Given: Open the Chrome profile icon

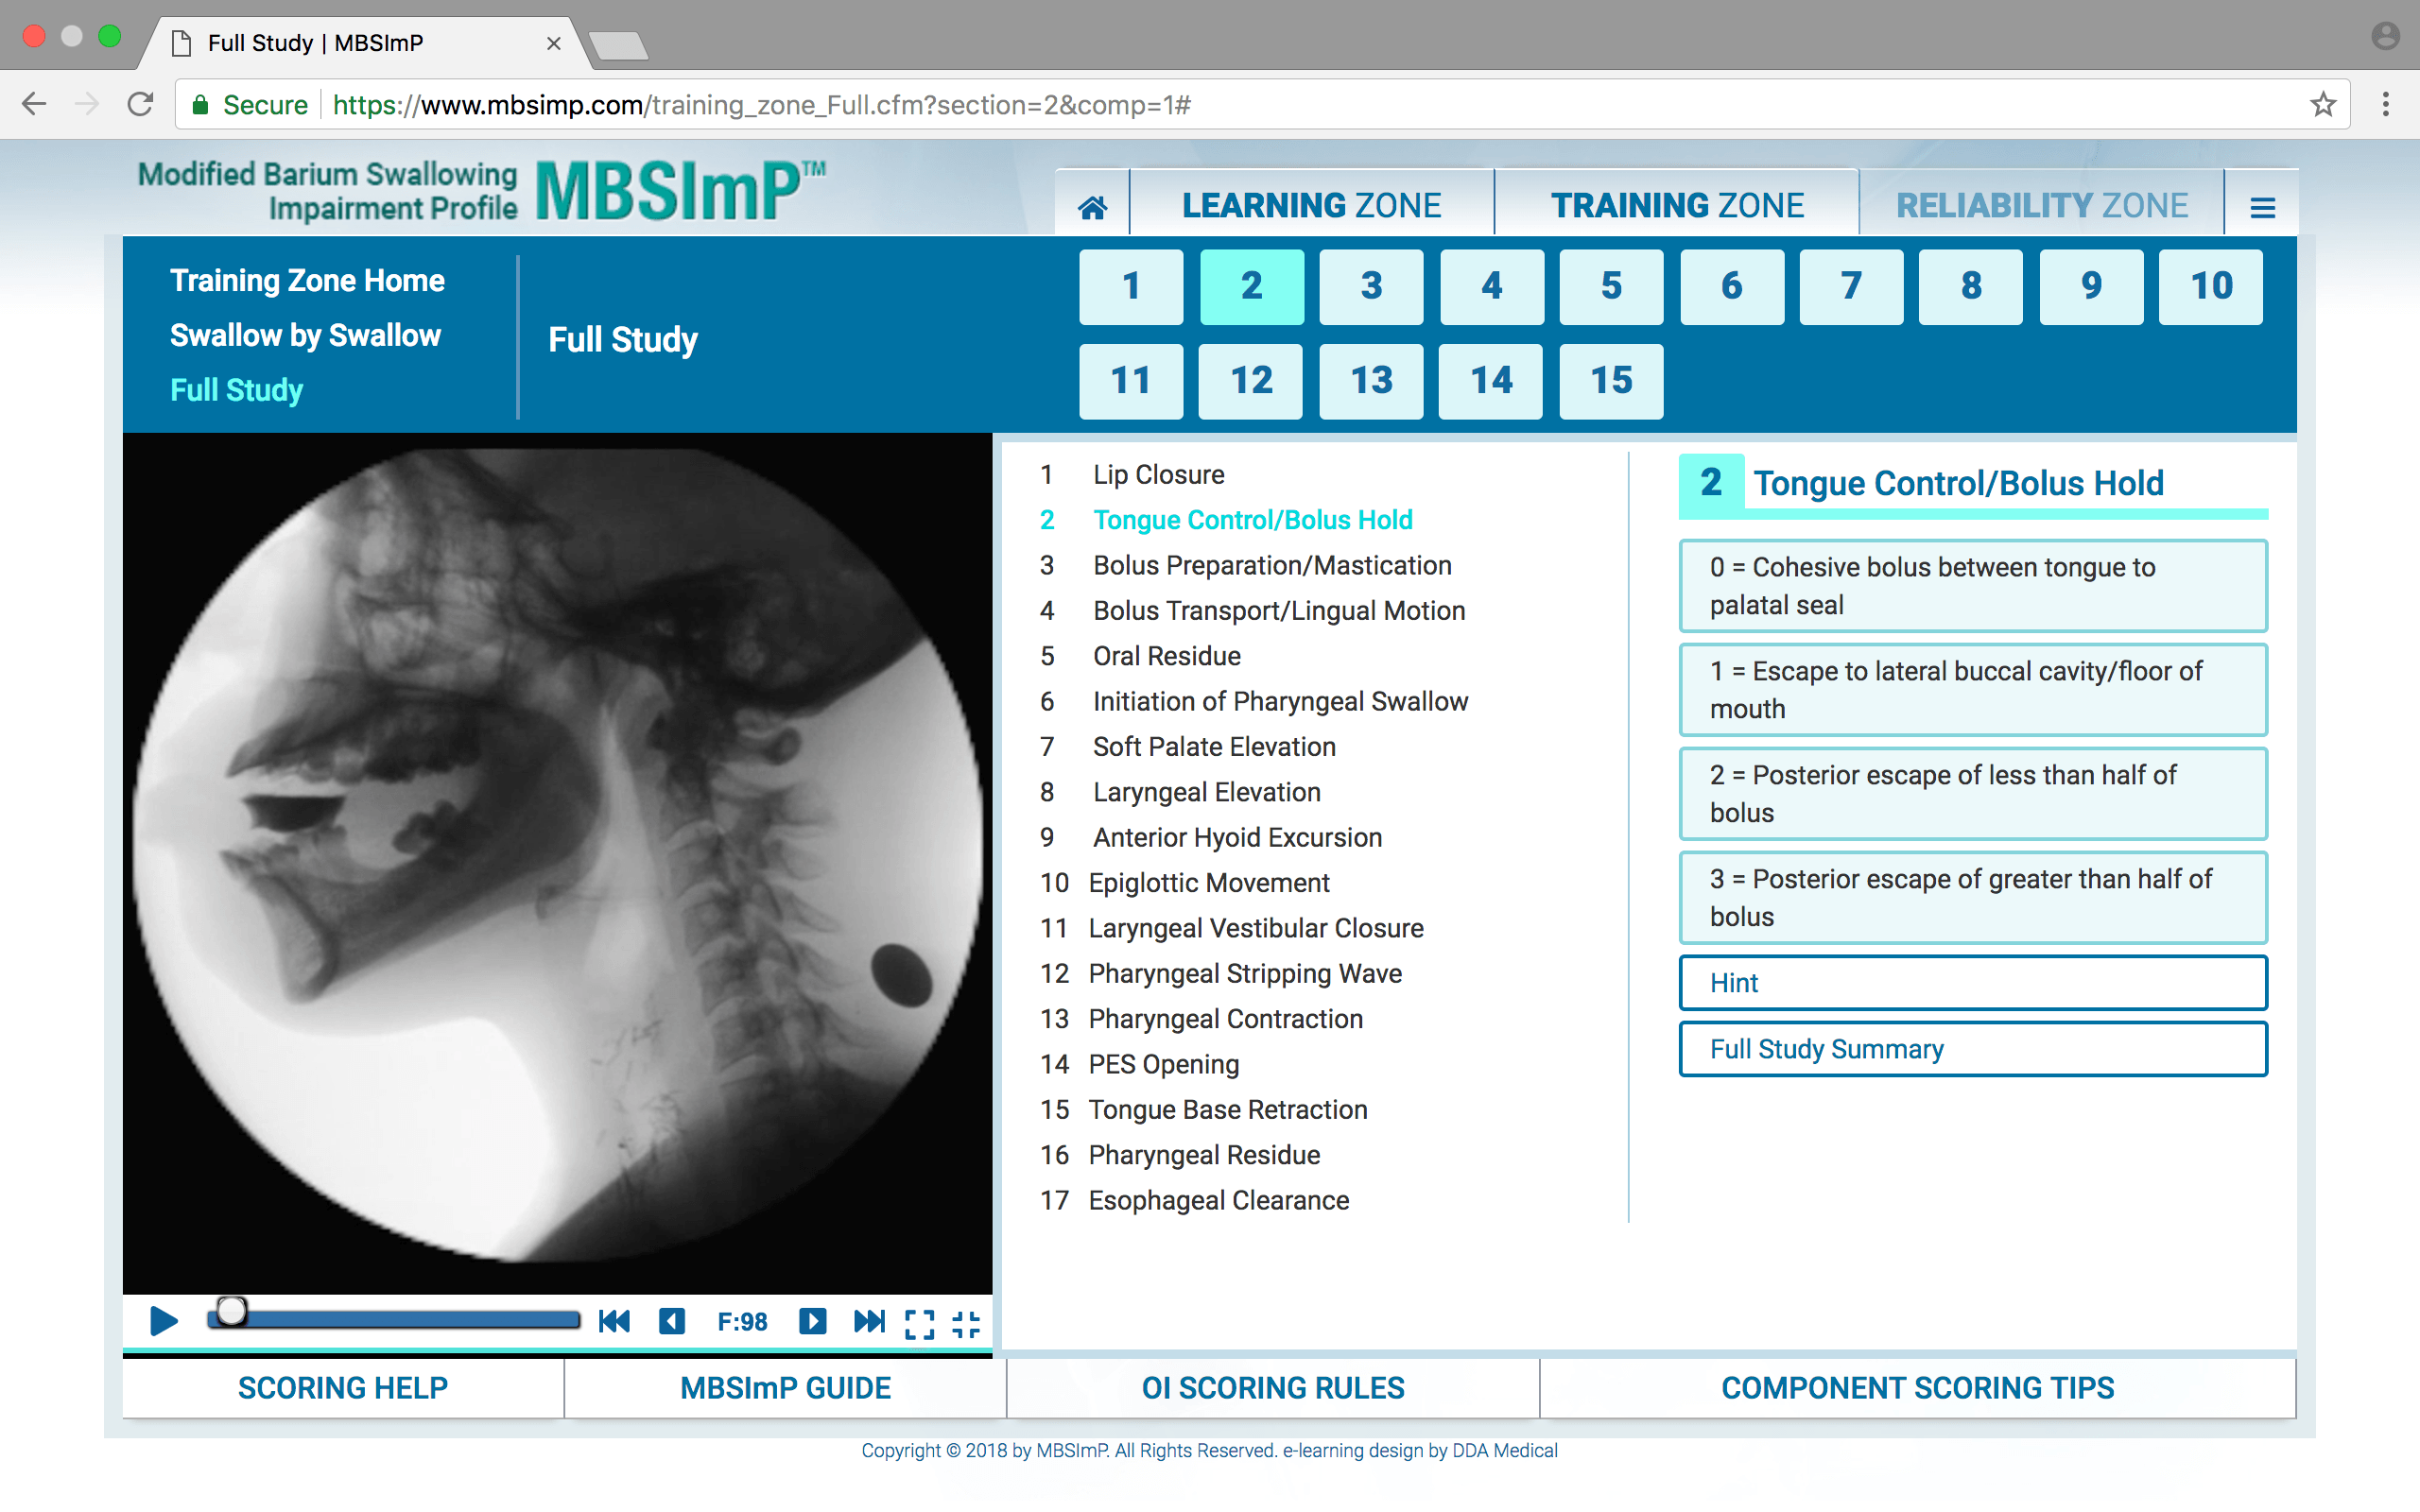Looking at the screenshot, I should [2385, 37].
